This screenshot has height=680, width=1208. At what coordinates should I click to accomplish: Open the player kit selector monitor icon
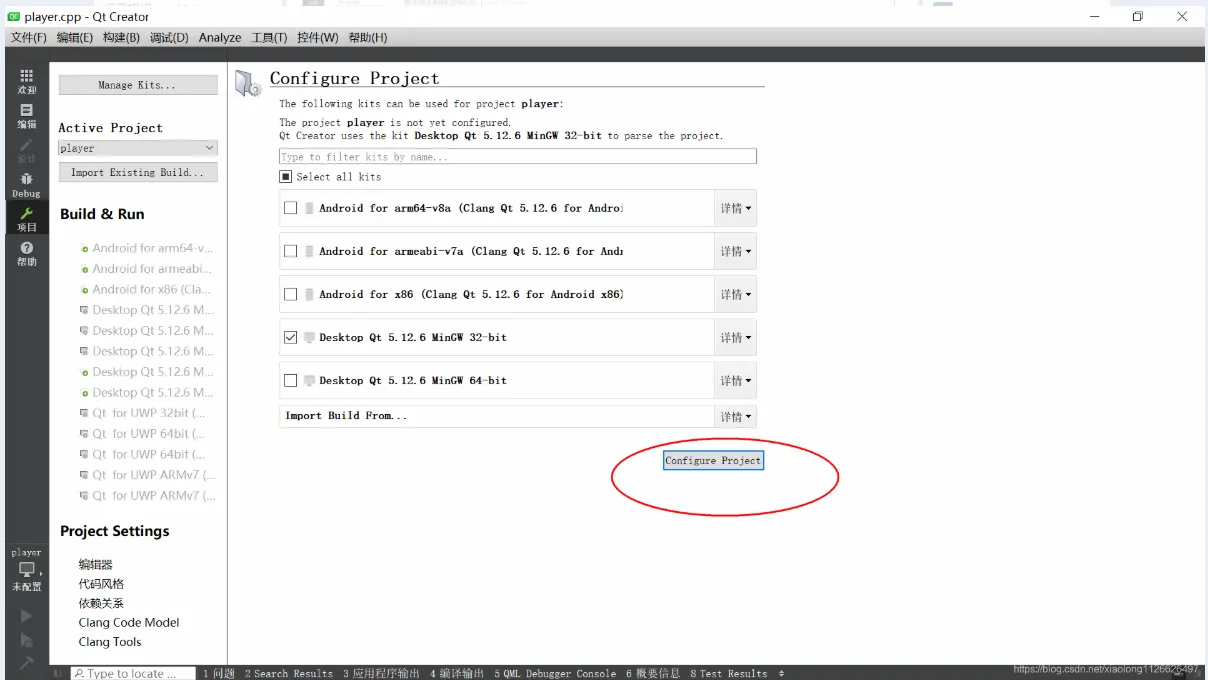click(x=26, y=569)
